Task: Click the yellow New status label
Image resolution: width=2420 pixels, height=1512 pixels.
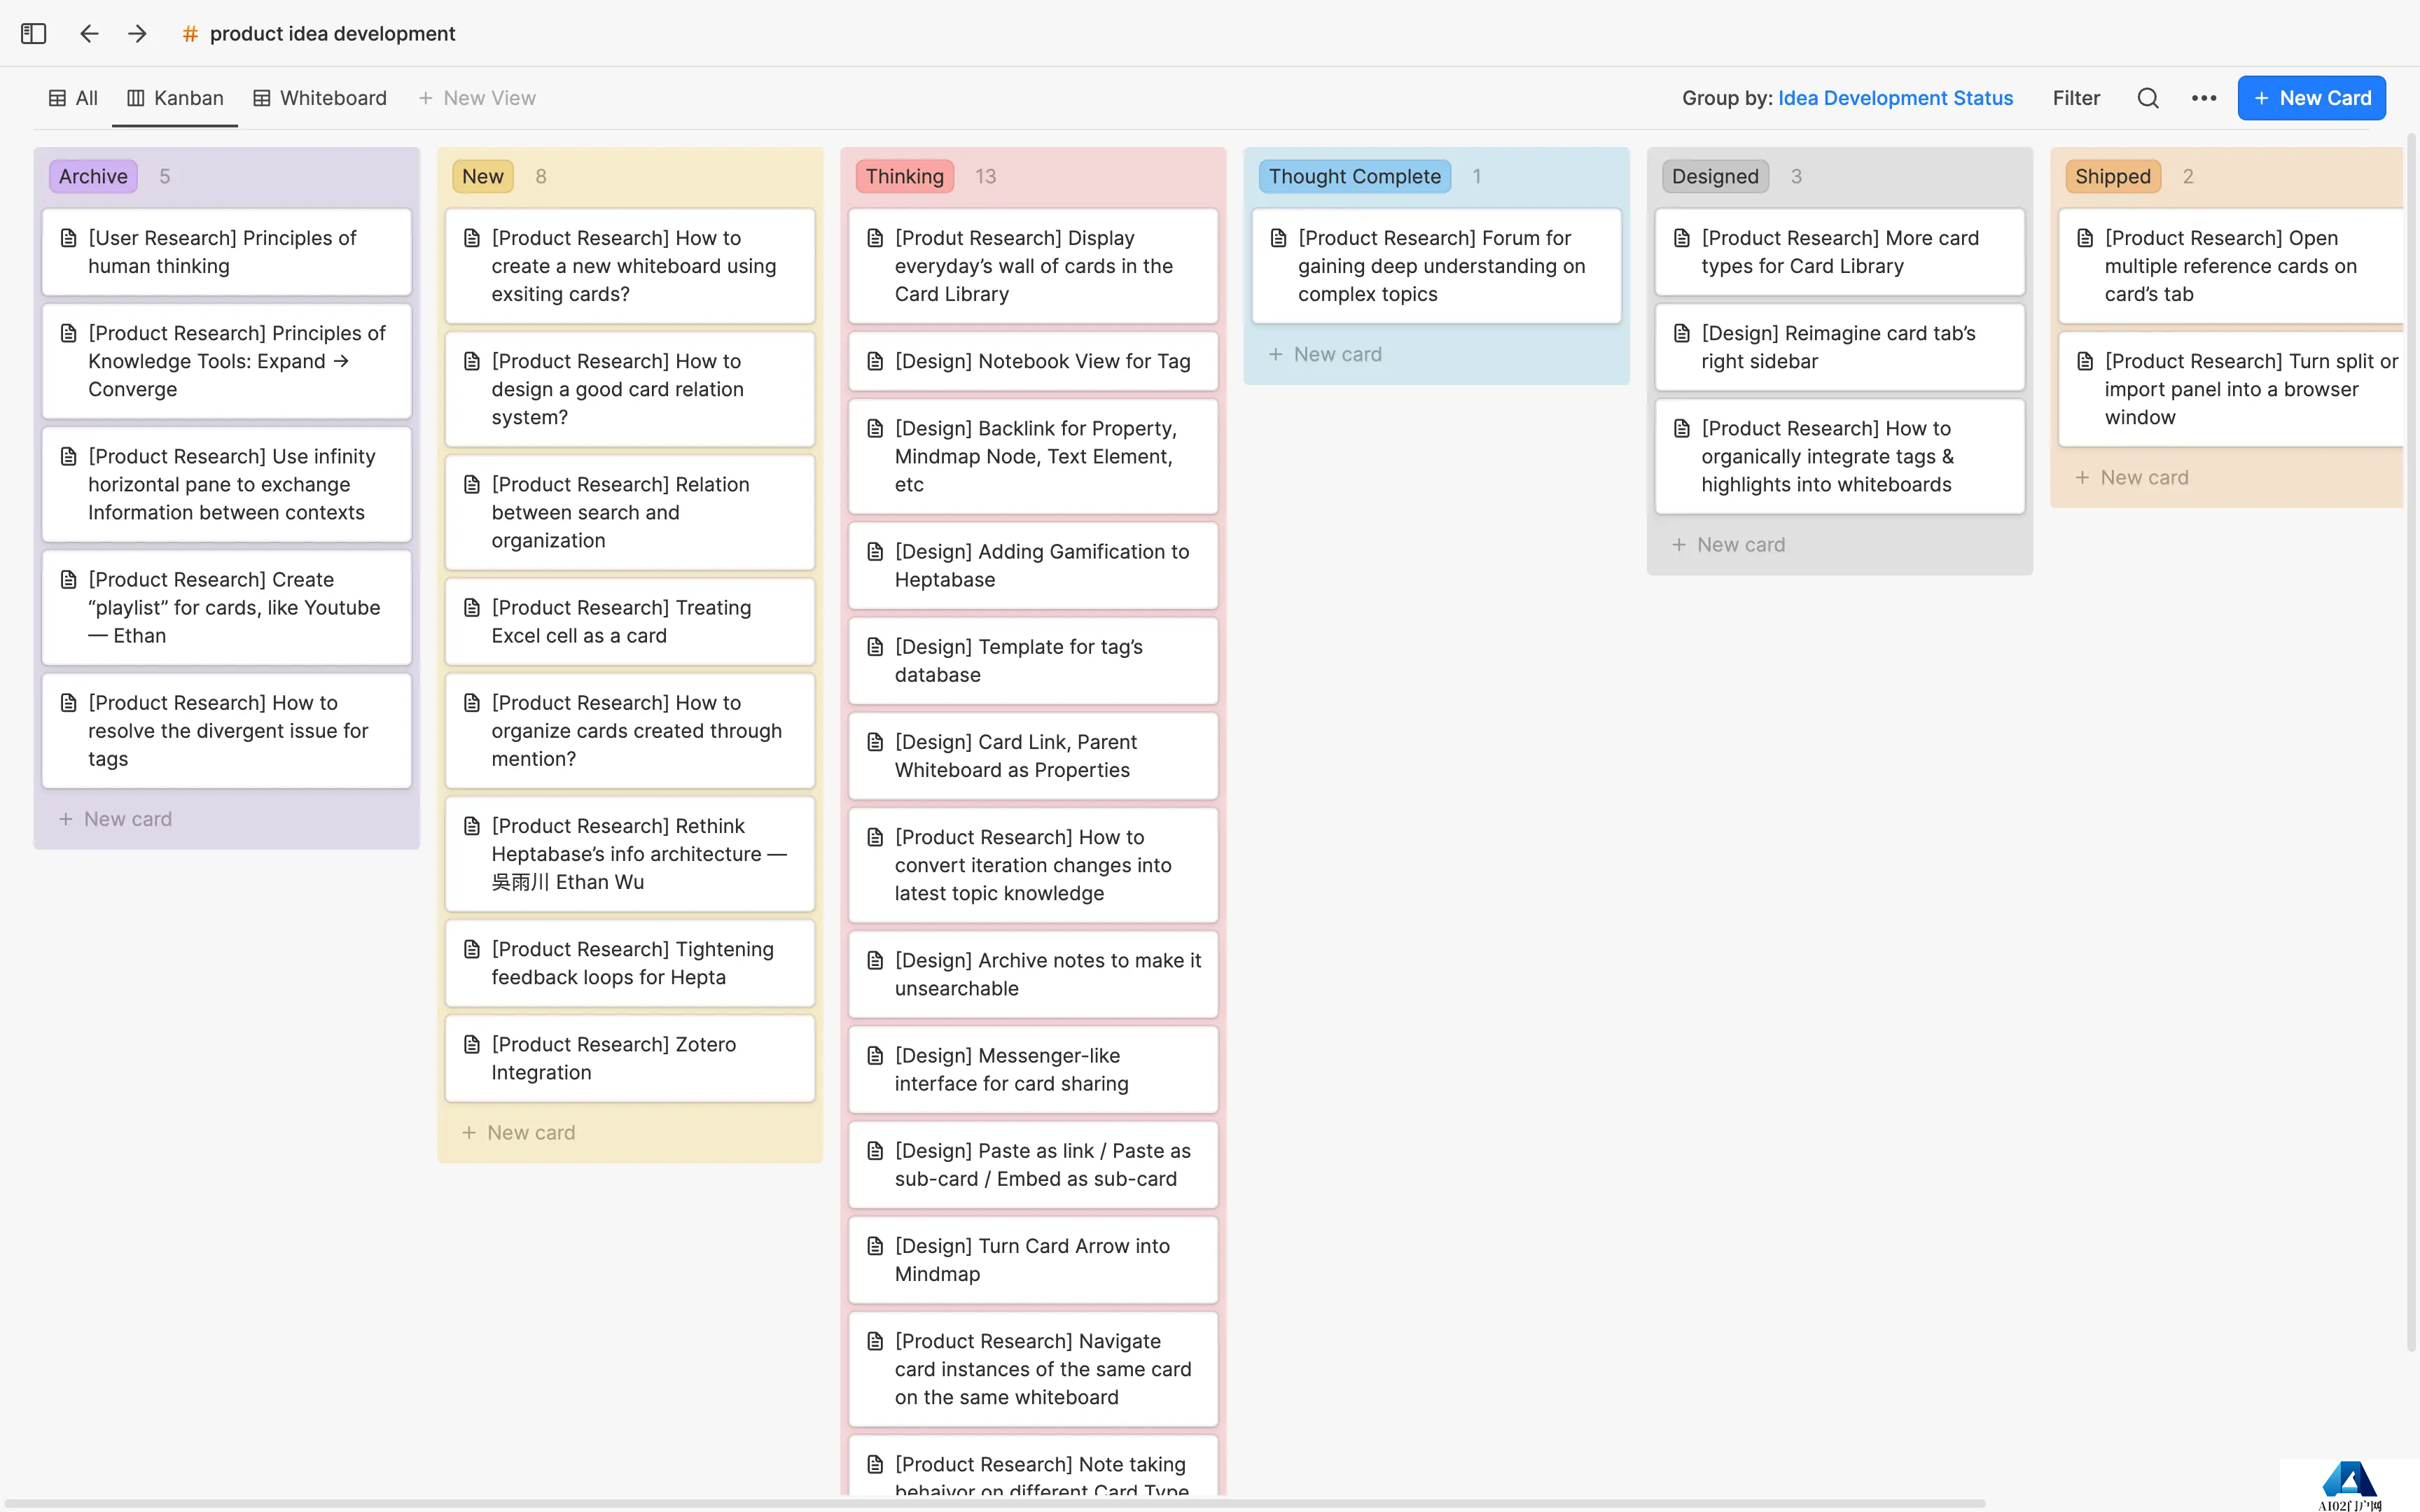Action: (x=482, y=176)
